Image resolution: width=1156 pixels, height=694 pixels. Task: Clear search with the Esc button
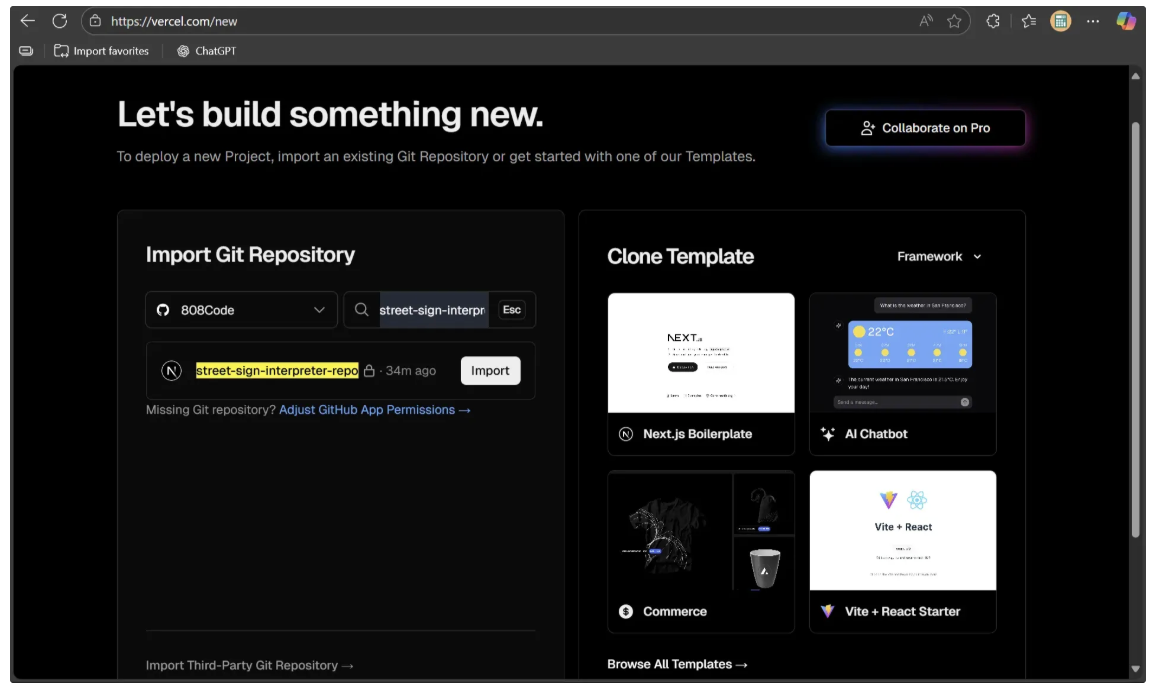(x=512, y=310)
